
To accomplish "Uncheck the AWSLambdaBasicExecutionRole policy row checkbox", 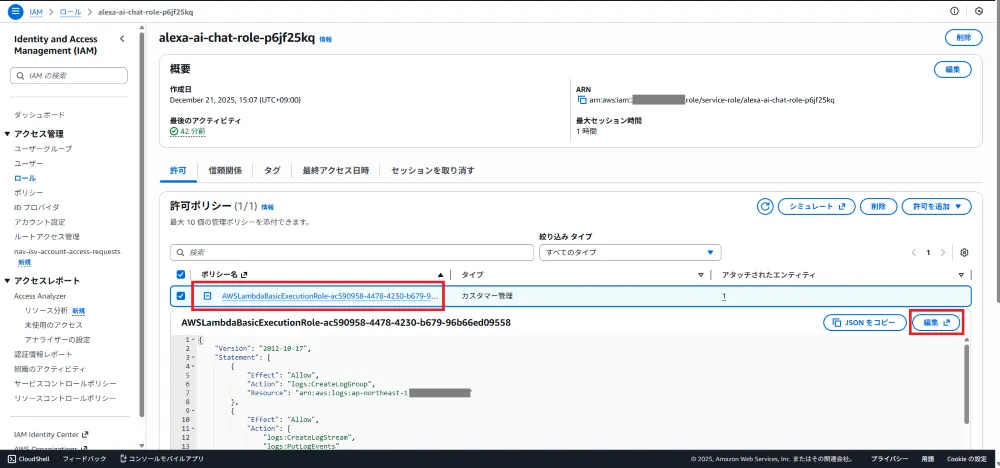I will [x=180, y=296].
